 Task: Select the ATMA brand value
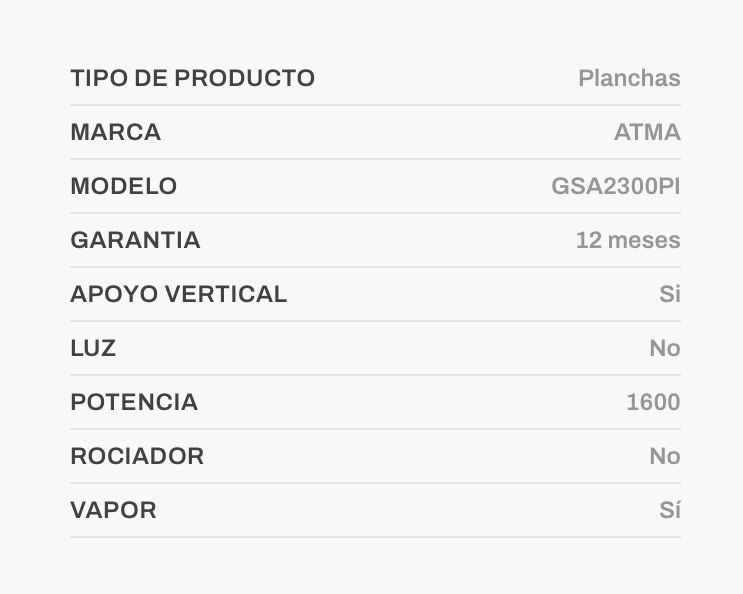click(x=647, y=132)
